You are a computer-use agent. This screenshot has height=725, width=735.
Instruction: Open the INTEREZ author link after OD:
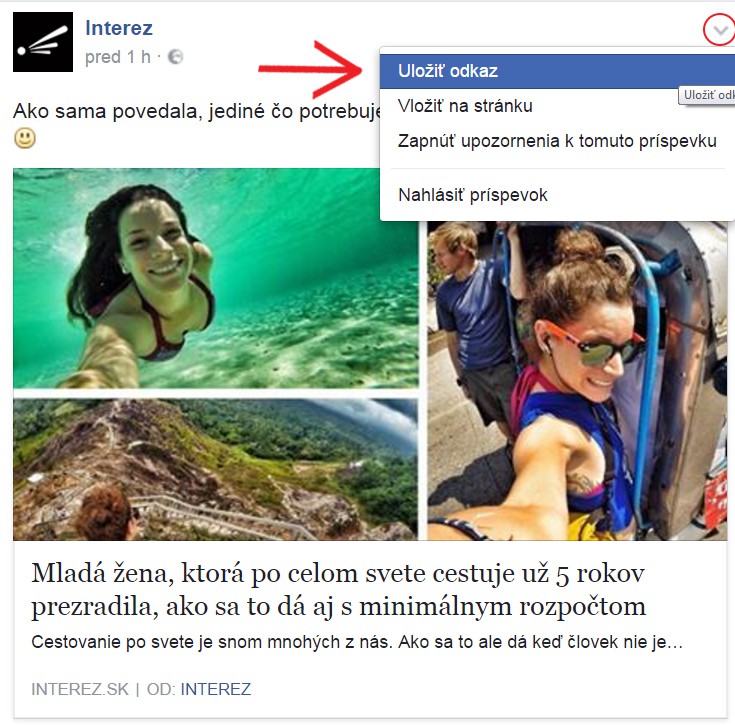tap(216, 689)
